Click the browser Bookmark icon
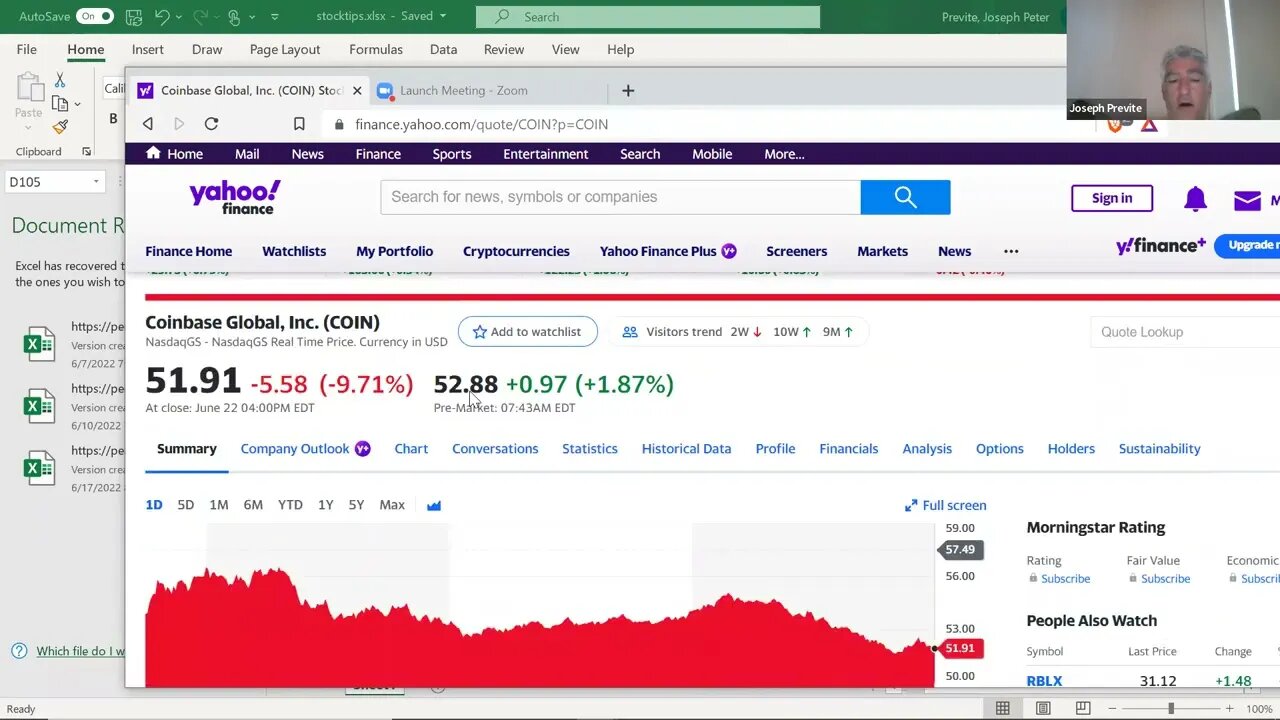The height and width of the screenshot is (720, 1280). point(299,124)
